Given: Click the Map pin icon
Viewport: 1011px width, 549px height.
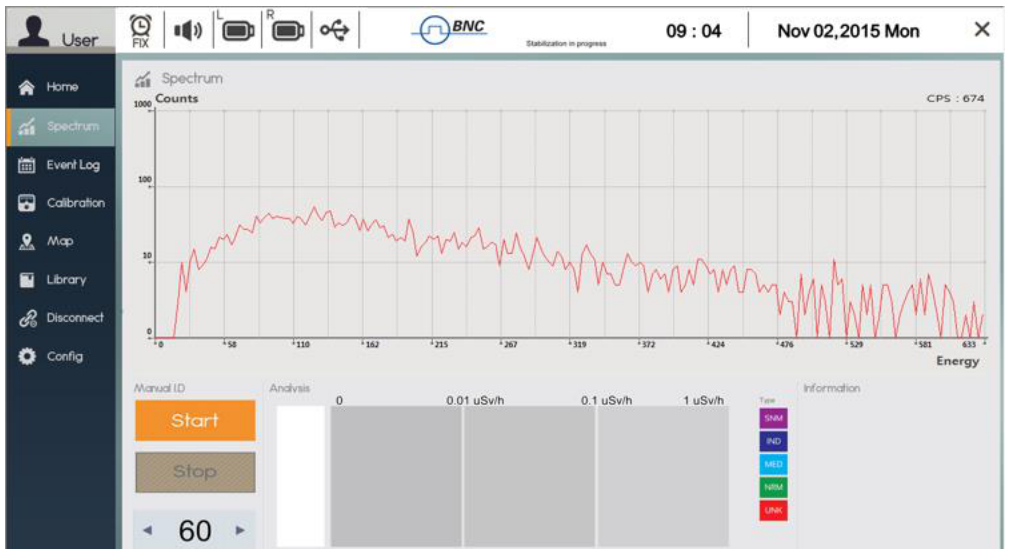Looking at the screenshot, I should [x=26, y=241].
